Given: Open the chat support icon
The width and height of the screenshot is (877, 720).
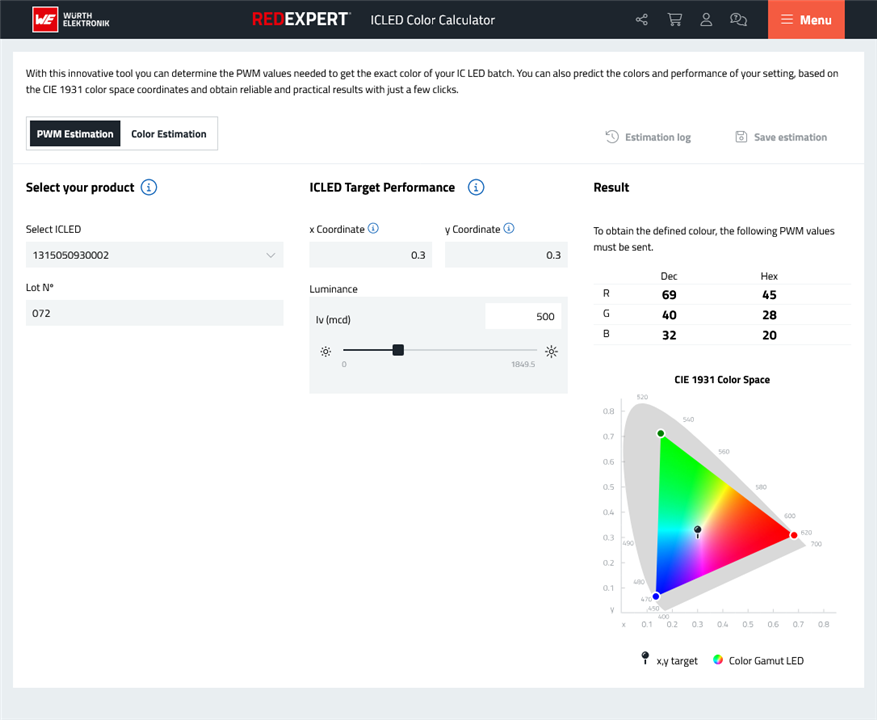Looking at the screenshot, I should point(738,20).
